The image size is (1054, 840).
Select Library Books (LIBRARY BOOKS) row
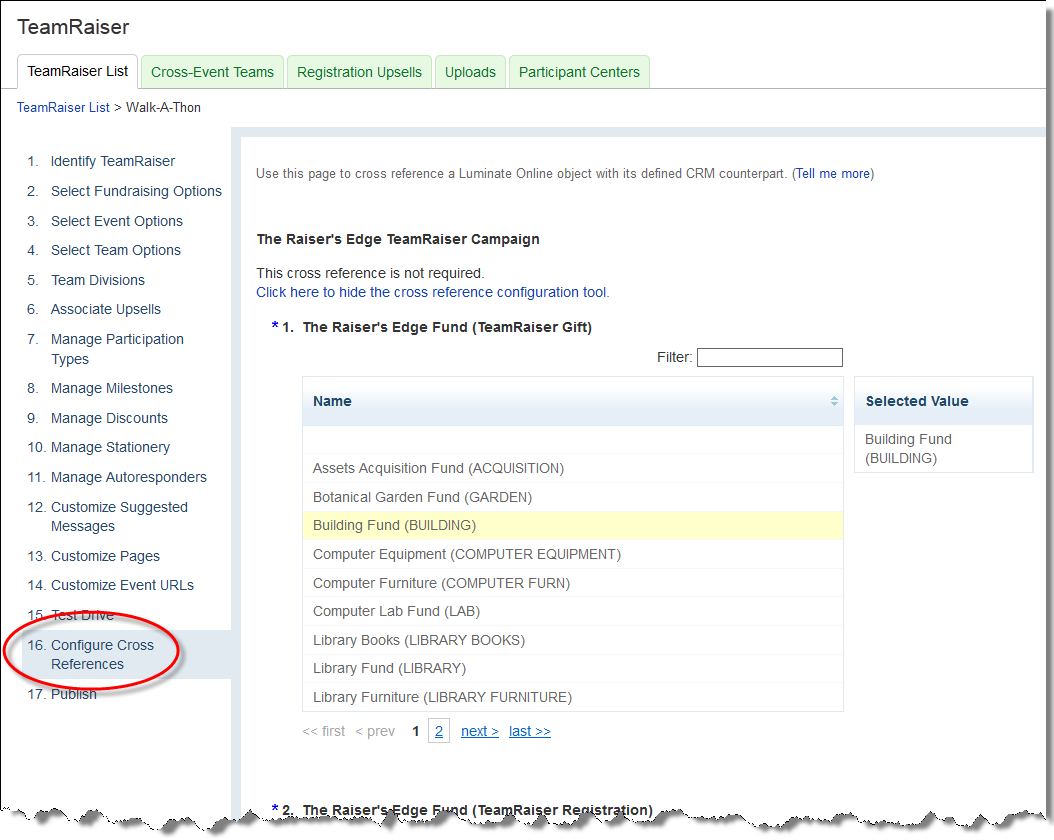(x=573, y=640)
